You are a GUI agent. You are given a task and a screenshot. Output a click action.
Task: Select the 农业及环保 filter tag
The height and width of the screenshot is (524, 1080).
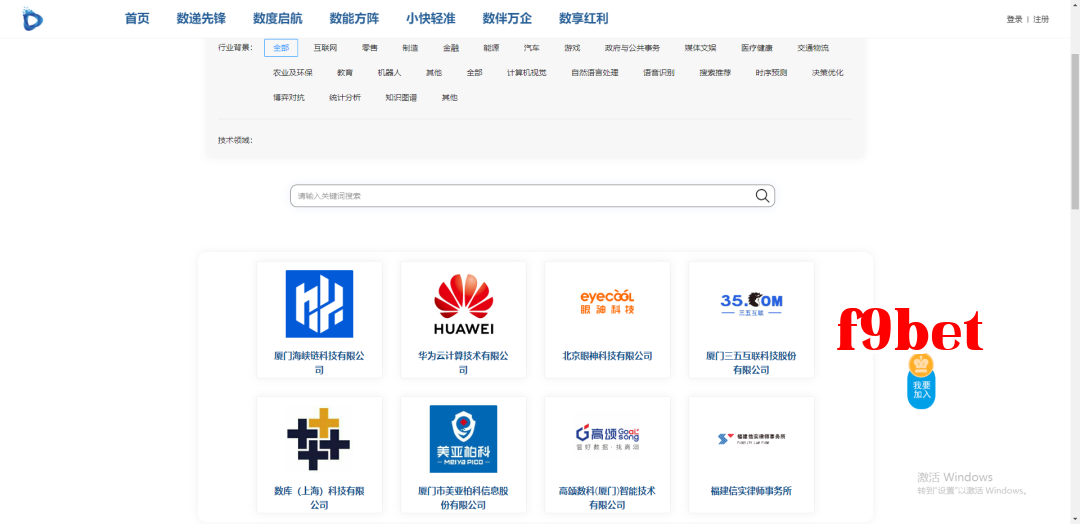[x=293, y=72]
